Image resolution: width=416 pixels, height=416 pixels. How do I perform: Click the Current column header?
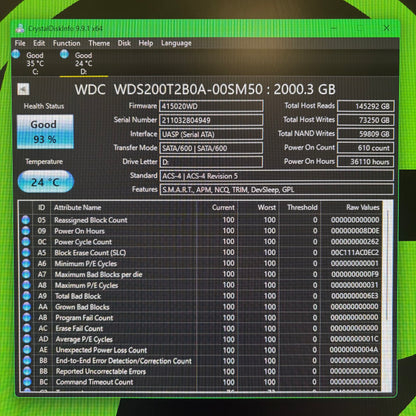point(217,207)
